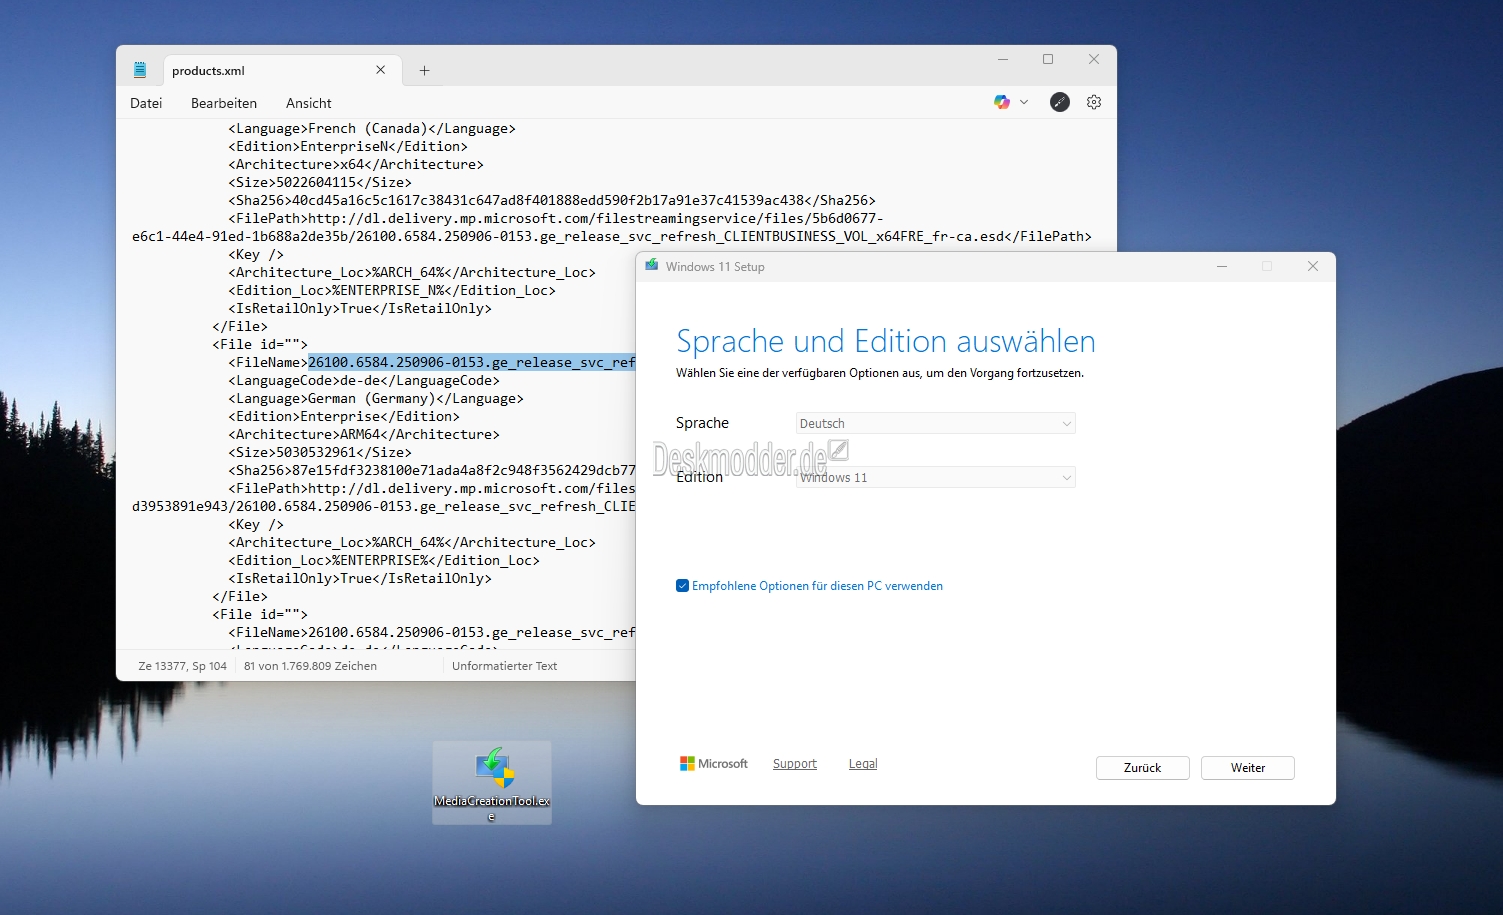Image resolution: width=1503 pixels, height=915 pixels.
Task: Click the Weiter button
Action: (1248, 768)
